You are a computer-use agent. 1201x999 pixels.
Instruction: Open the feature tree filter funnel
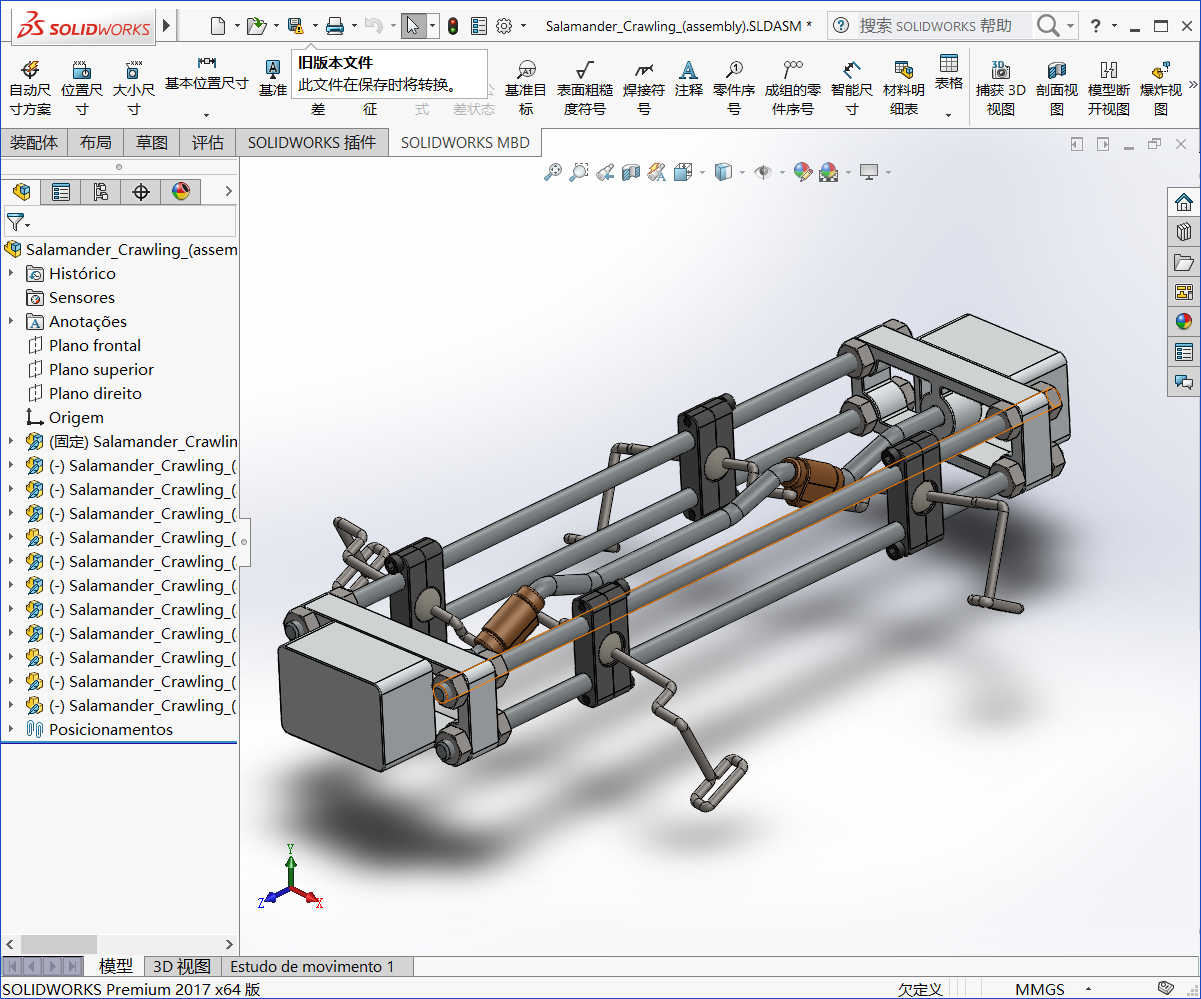(x=16, y=221)
